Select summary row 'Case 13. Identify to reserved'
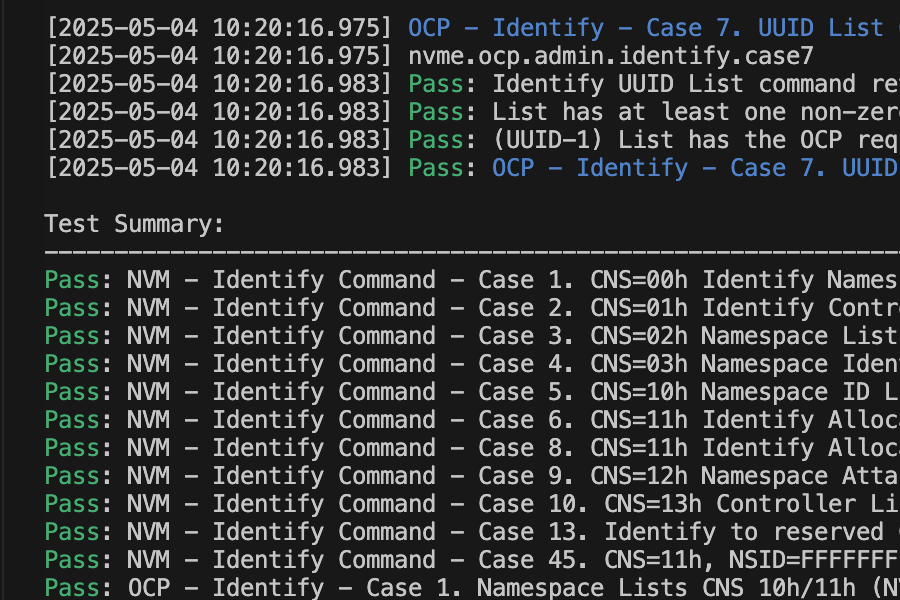The width and height of the screenshot is (900, 600). pos(472,532)
